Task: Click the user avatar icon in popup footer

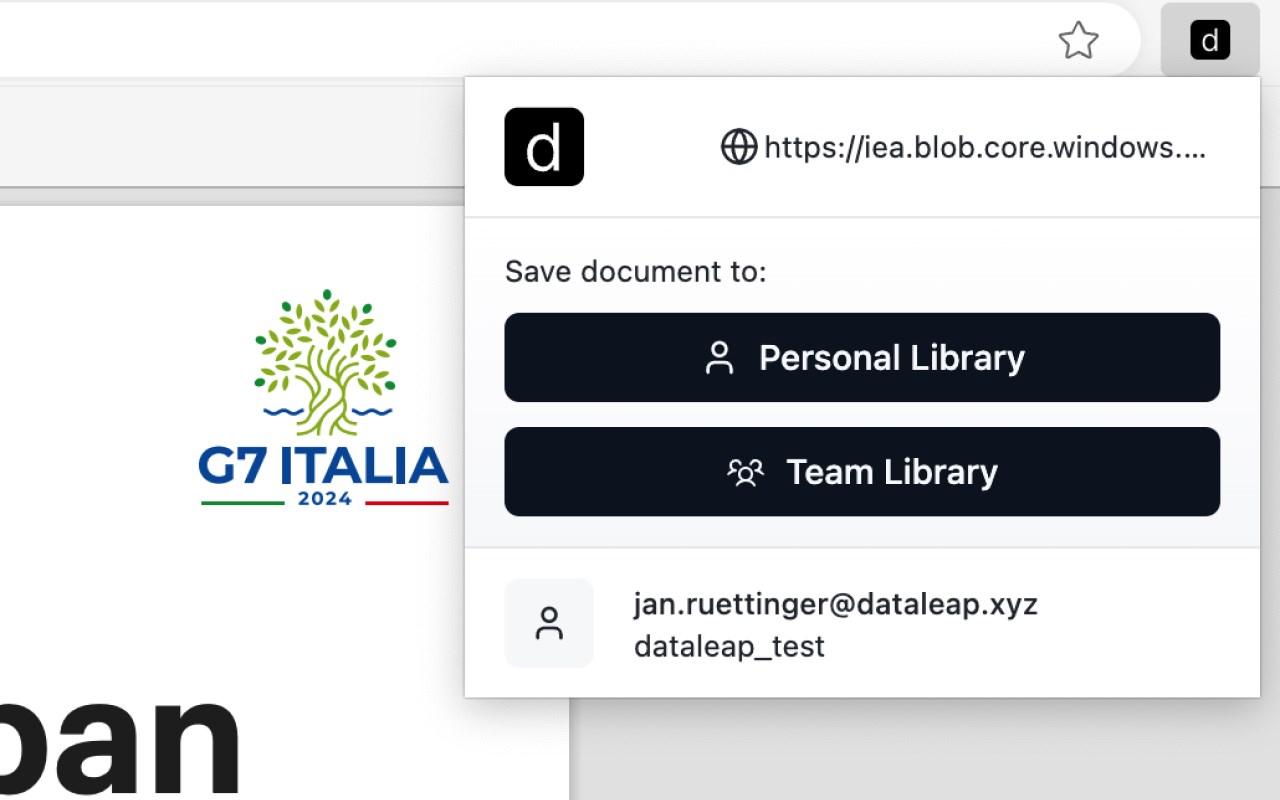Action: (549, 623)
